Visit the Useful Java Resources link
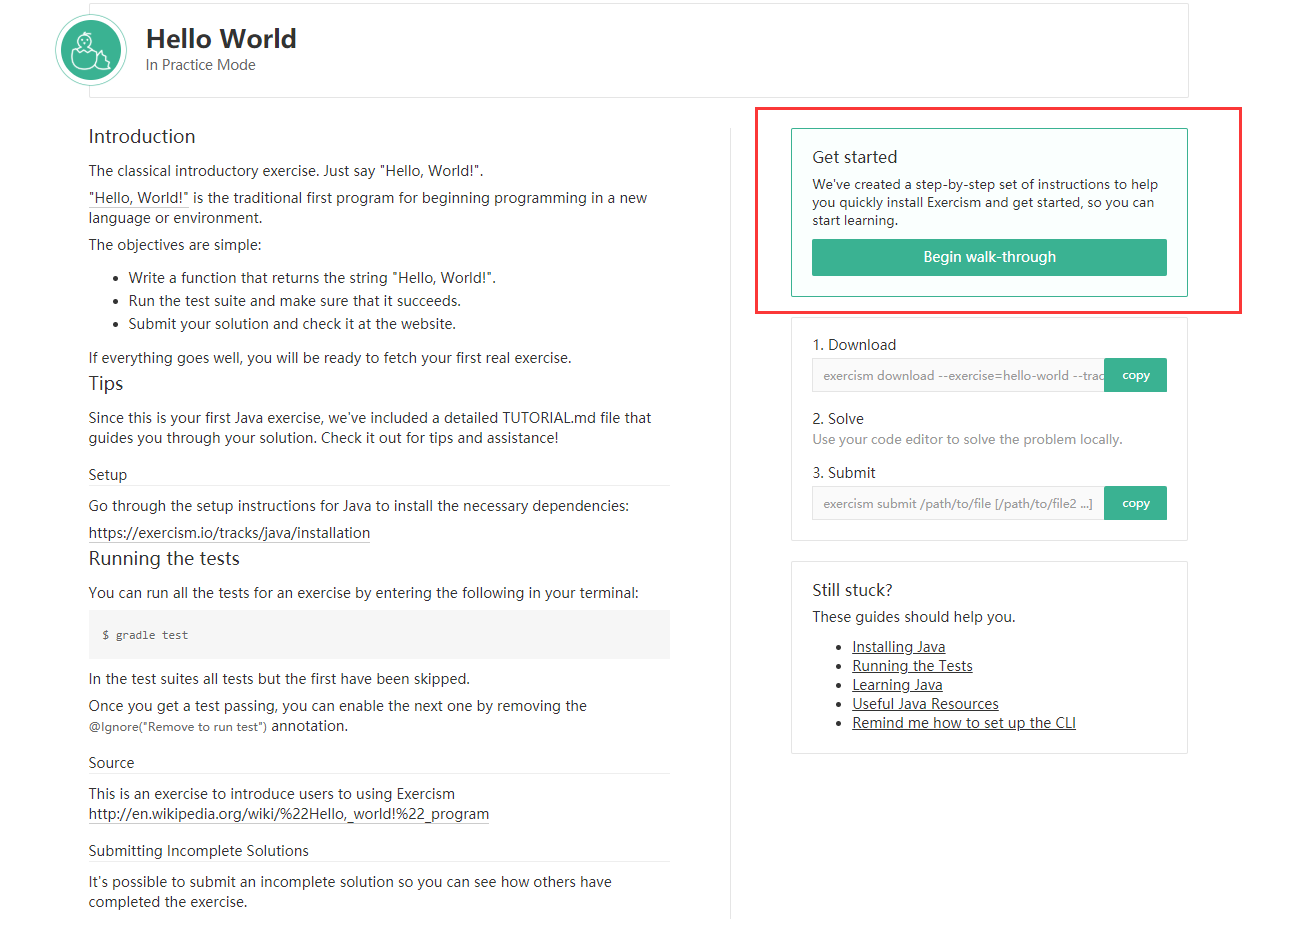The width and height of the screenshot is (1316, 931). 925,704
